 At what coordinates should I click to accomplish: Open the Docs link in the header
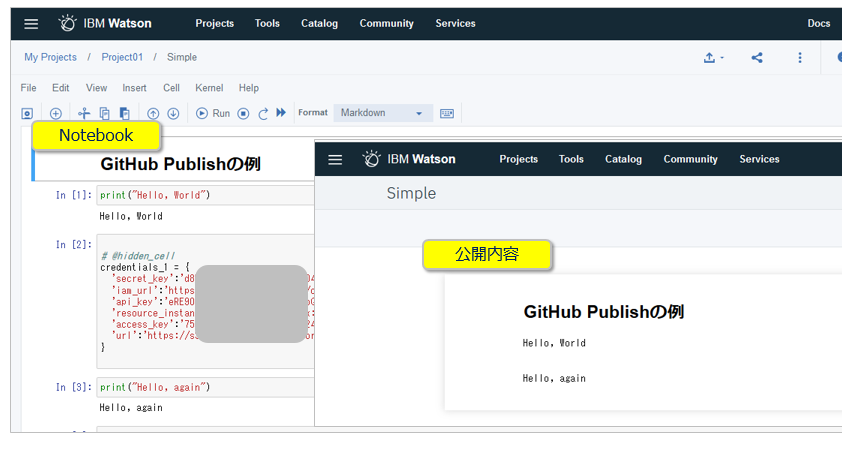[819, 23]
